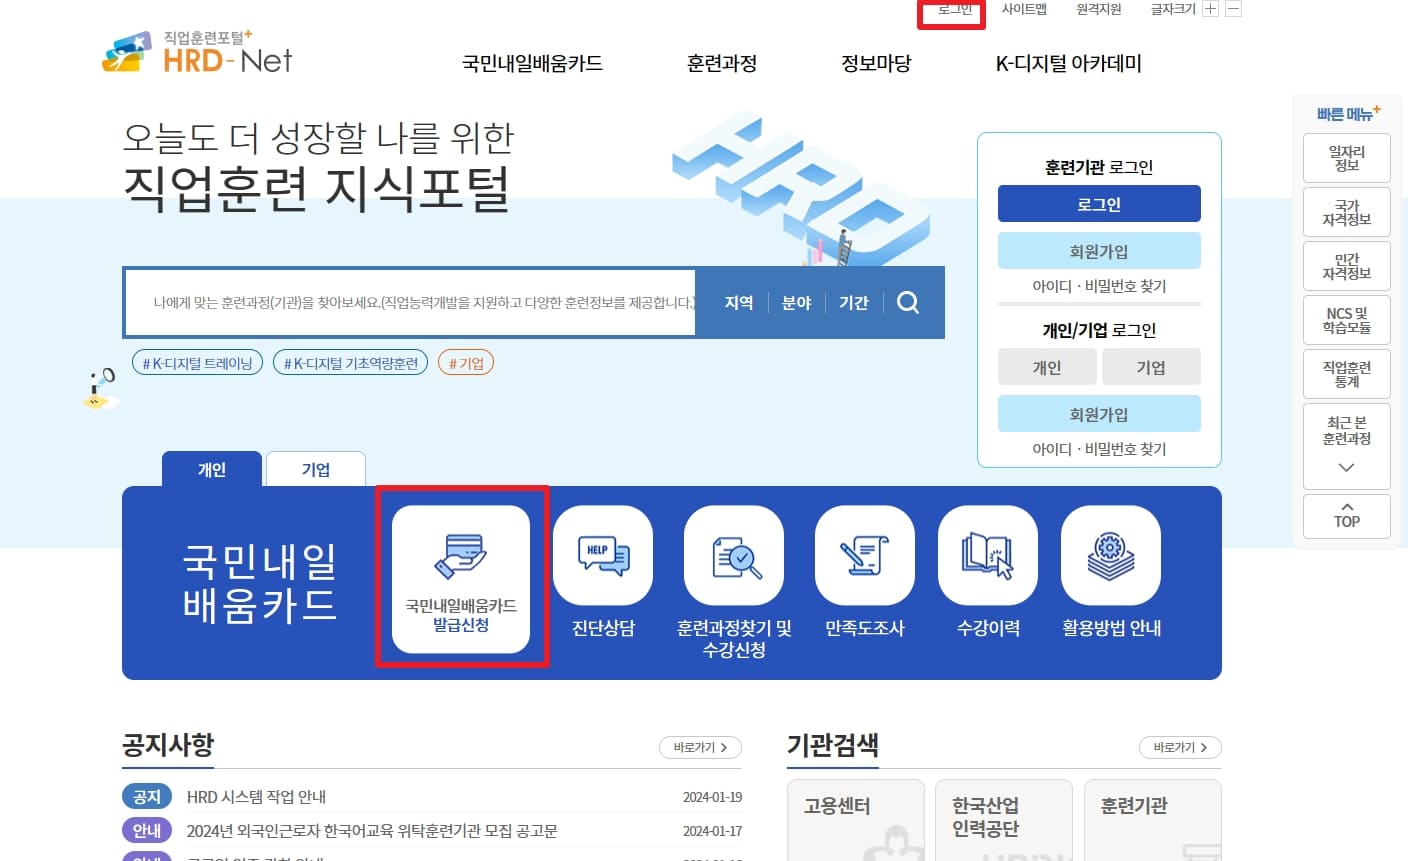Select the 진단상담 HELP chat icon
1408x861 pixels.
click(x=603, y=556)
